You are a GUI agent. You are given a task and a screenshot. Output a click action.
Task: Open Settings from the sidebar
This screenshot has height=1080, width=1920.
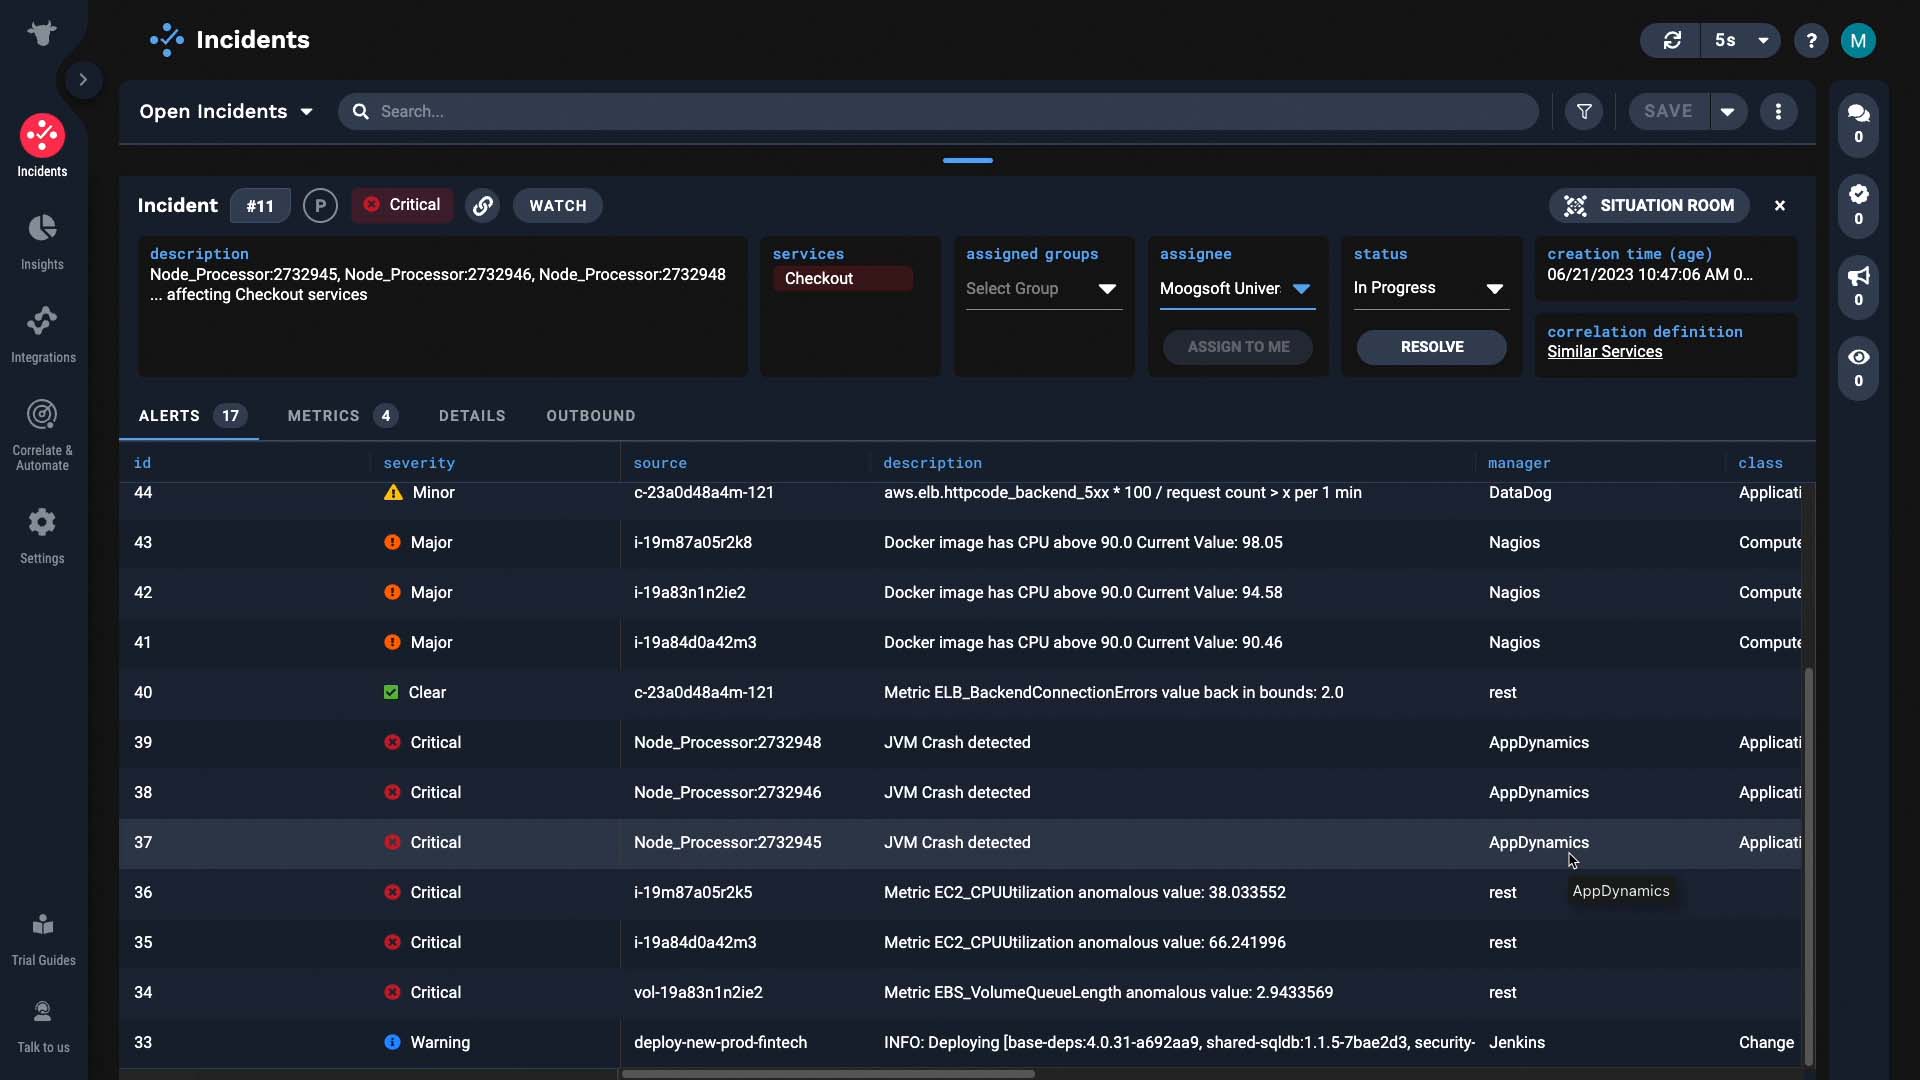pyautogui.click(x=42, y=536)
